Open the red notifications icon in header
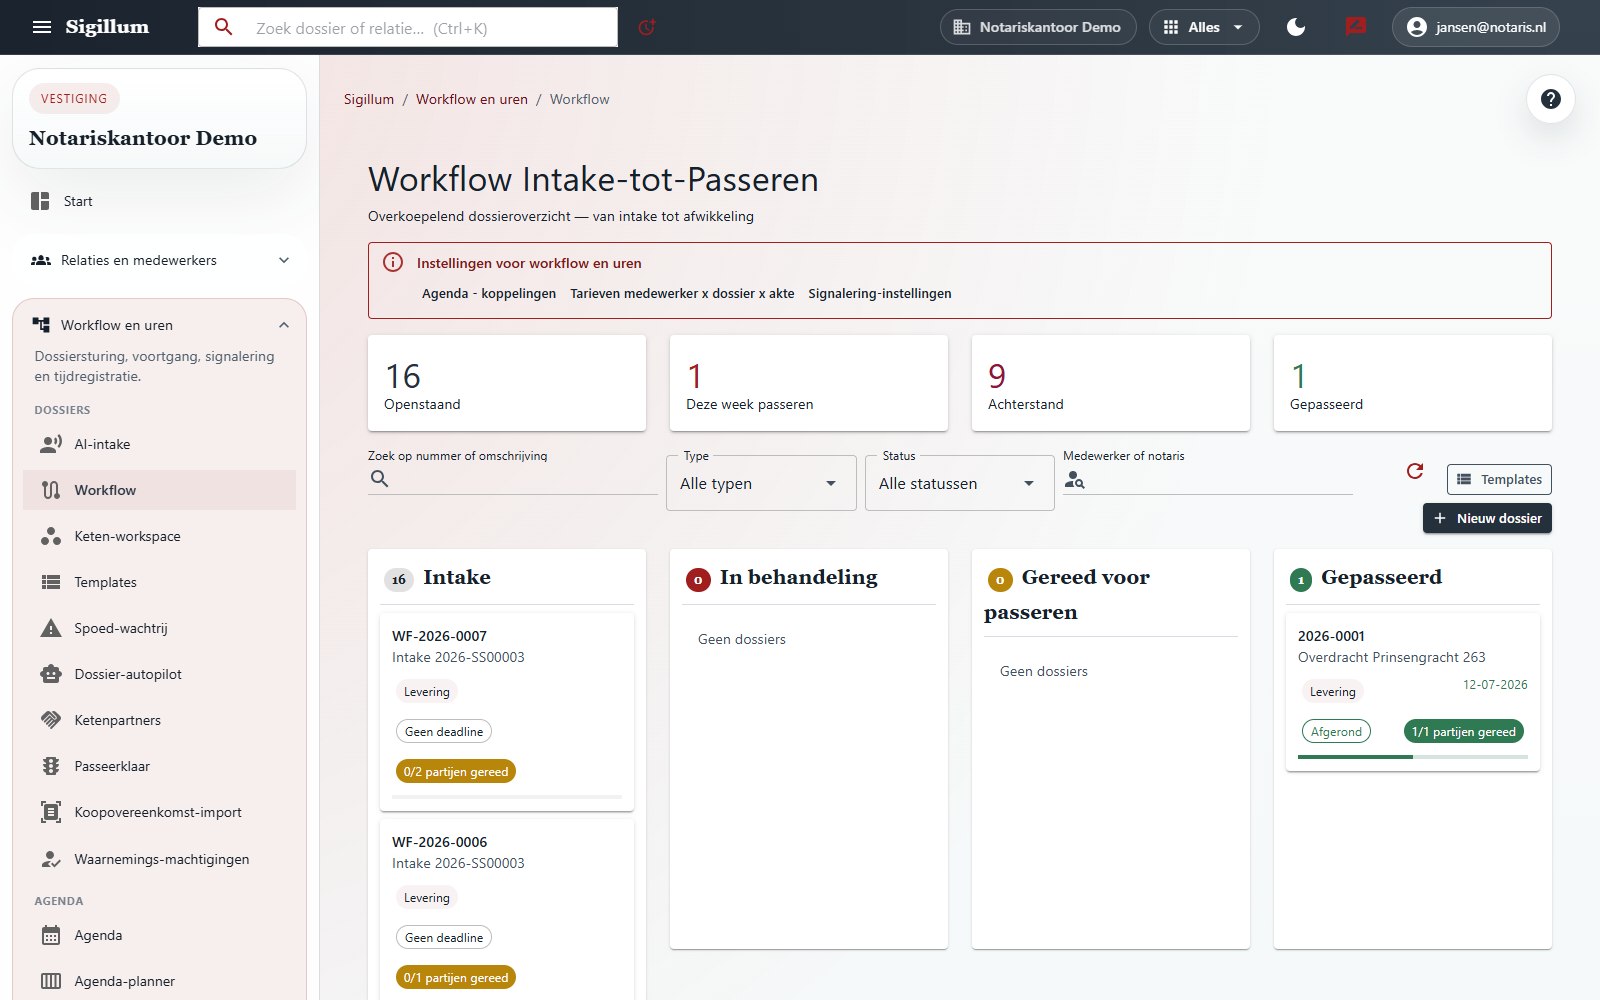This screenshot has width=1600, height=1000. [x=1356, y=27]
